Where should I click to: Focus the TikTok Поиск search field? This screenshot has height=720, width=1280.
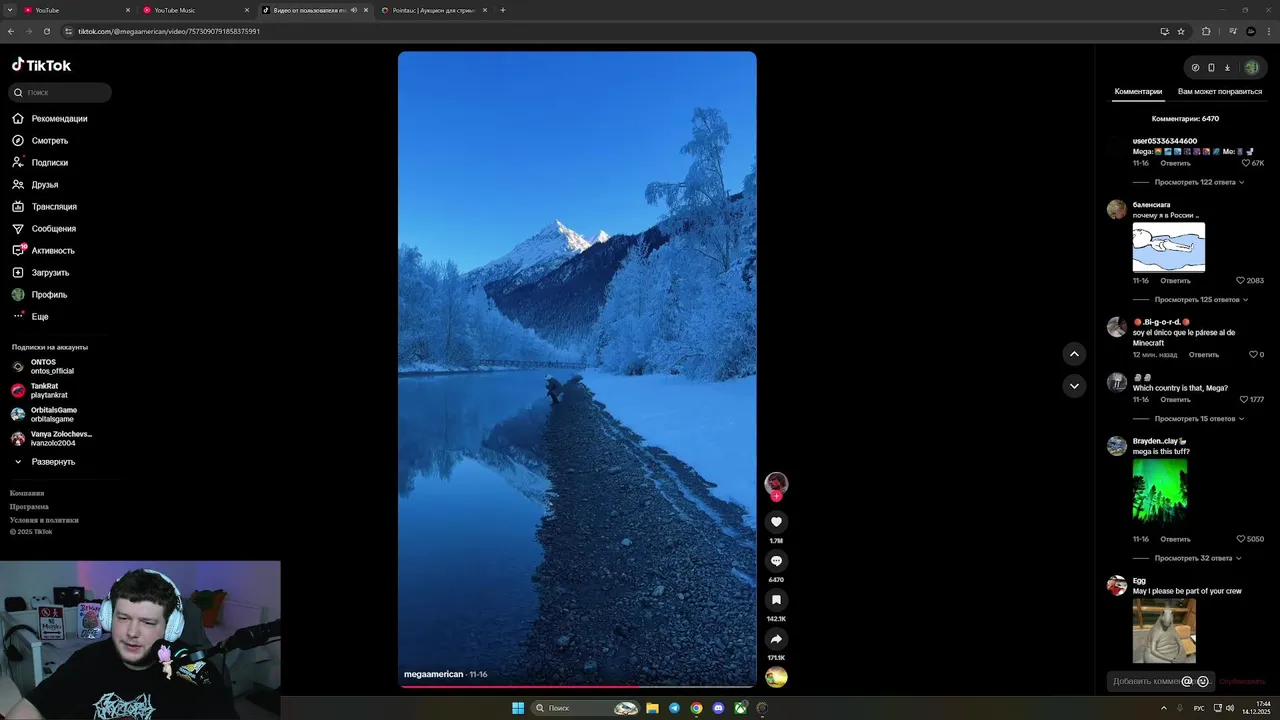pos(60,92)
